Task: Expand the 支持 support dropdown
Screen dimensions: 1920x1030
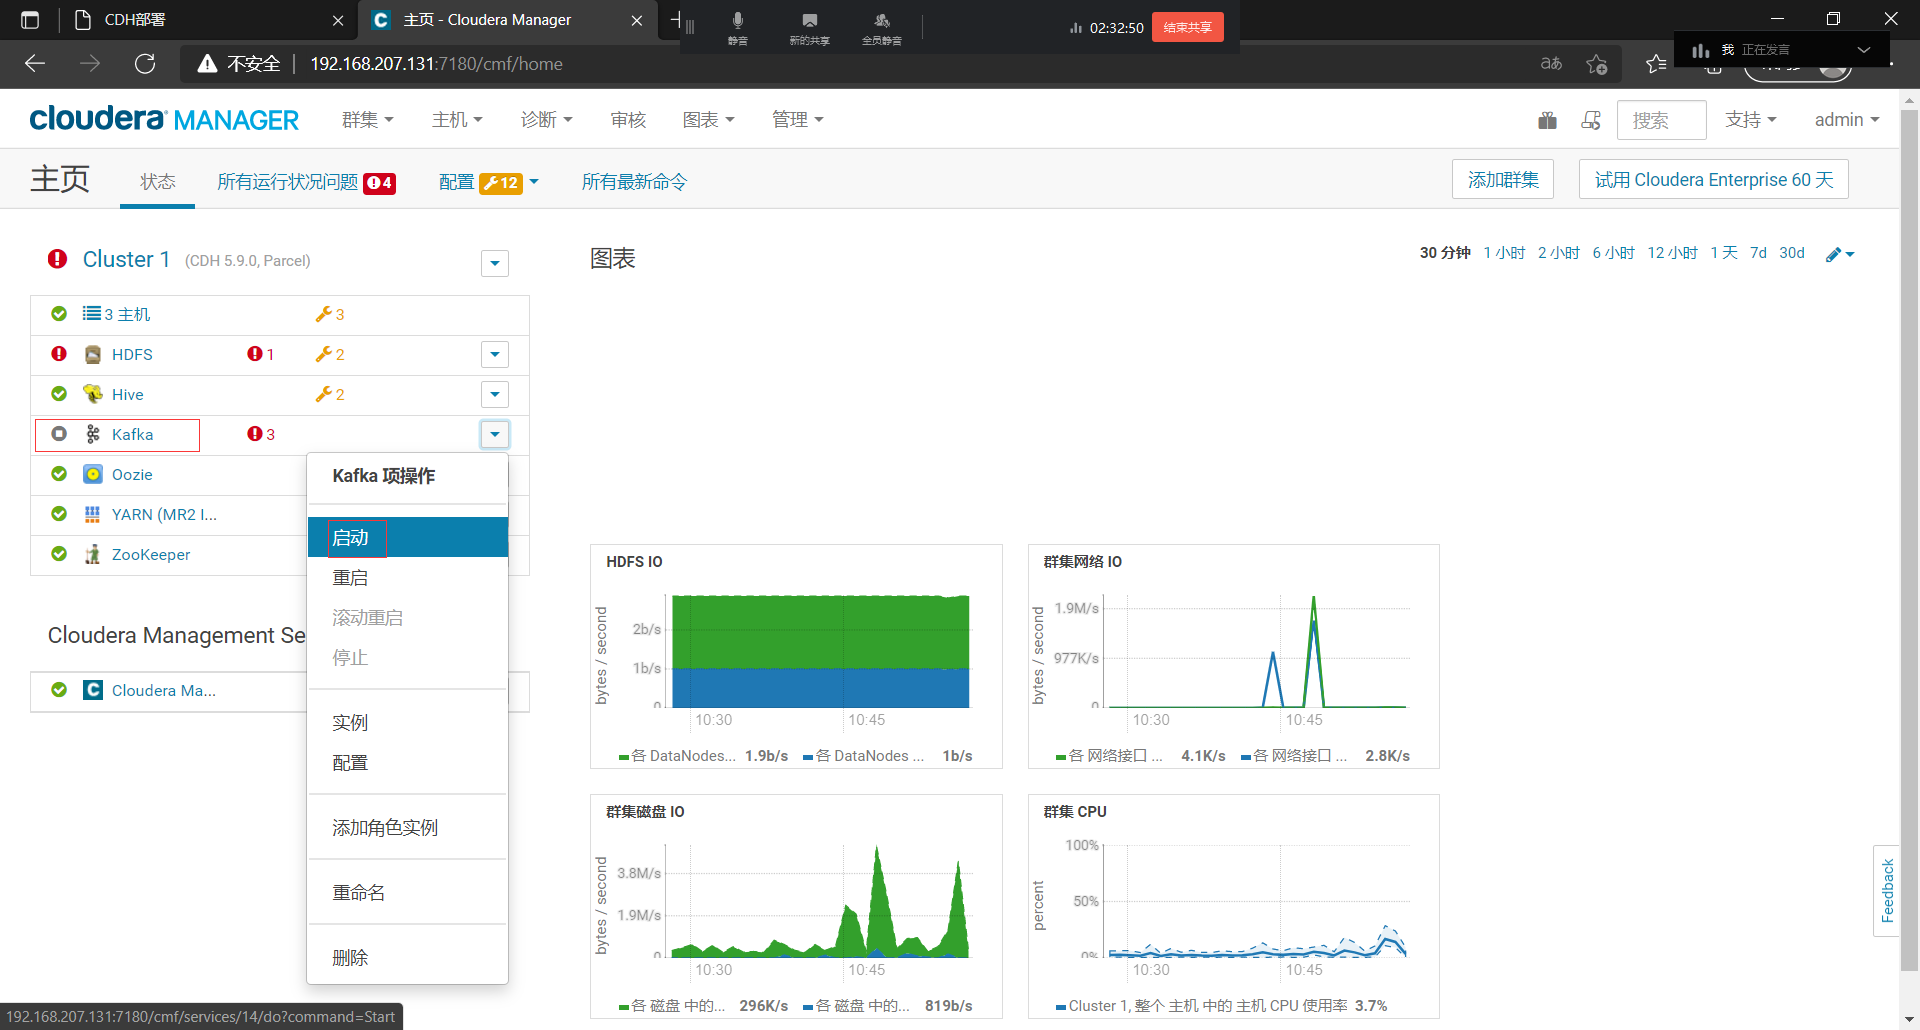Action: point(1751,120)
